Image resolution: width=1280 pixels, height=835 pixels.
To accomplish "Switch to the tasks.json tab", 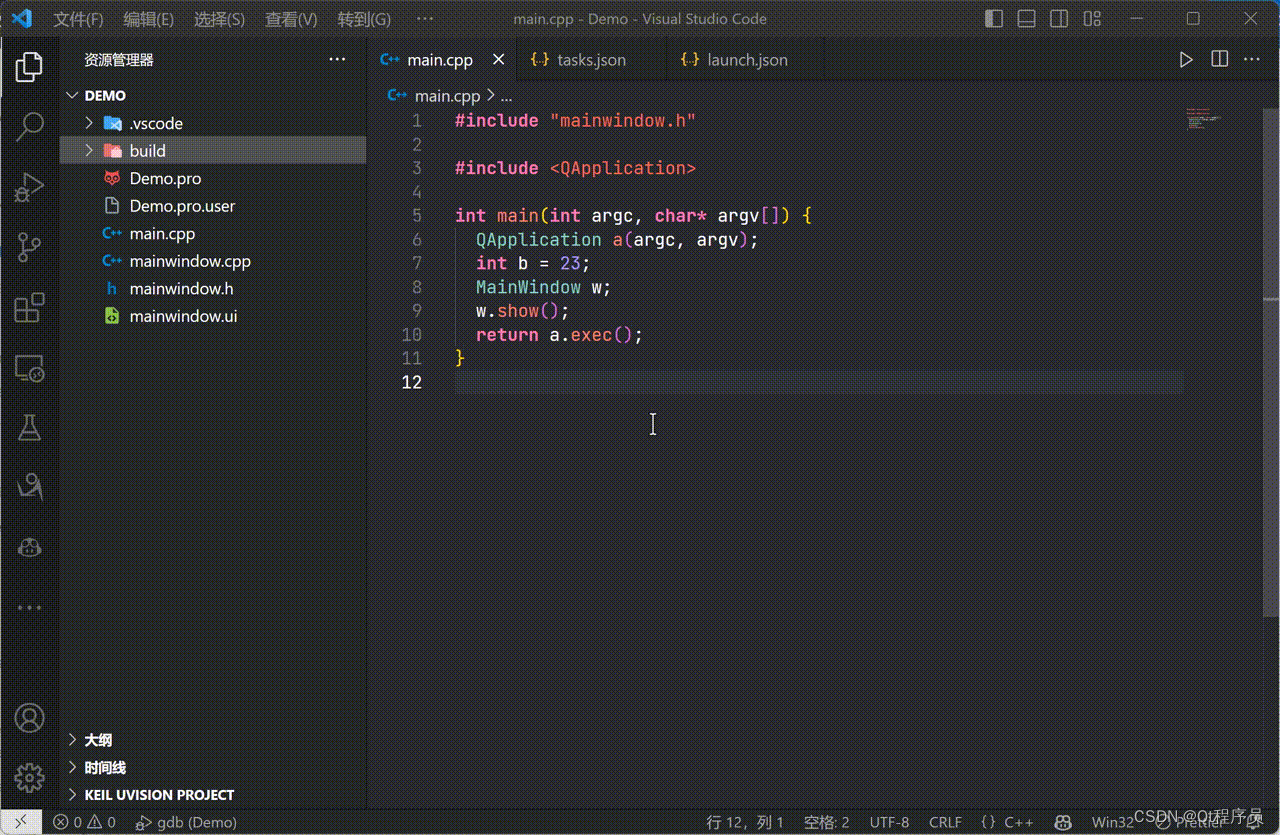I will click(x=591, y=59).
